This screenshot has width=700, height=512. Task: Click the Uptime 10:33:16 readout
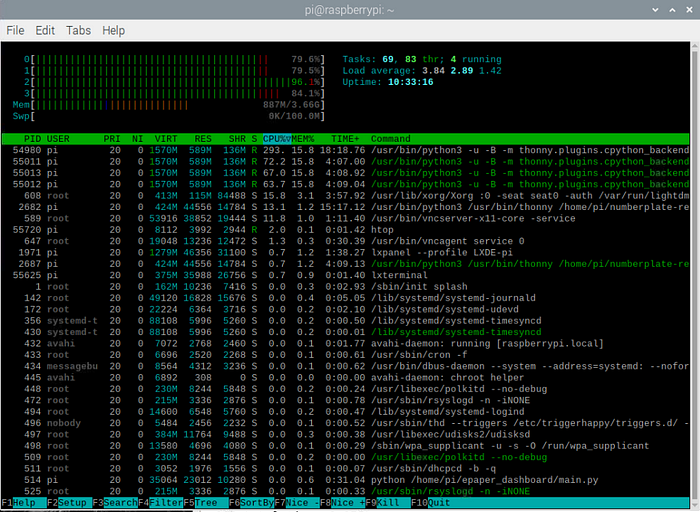(x=388, y=82)
